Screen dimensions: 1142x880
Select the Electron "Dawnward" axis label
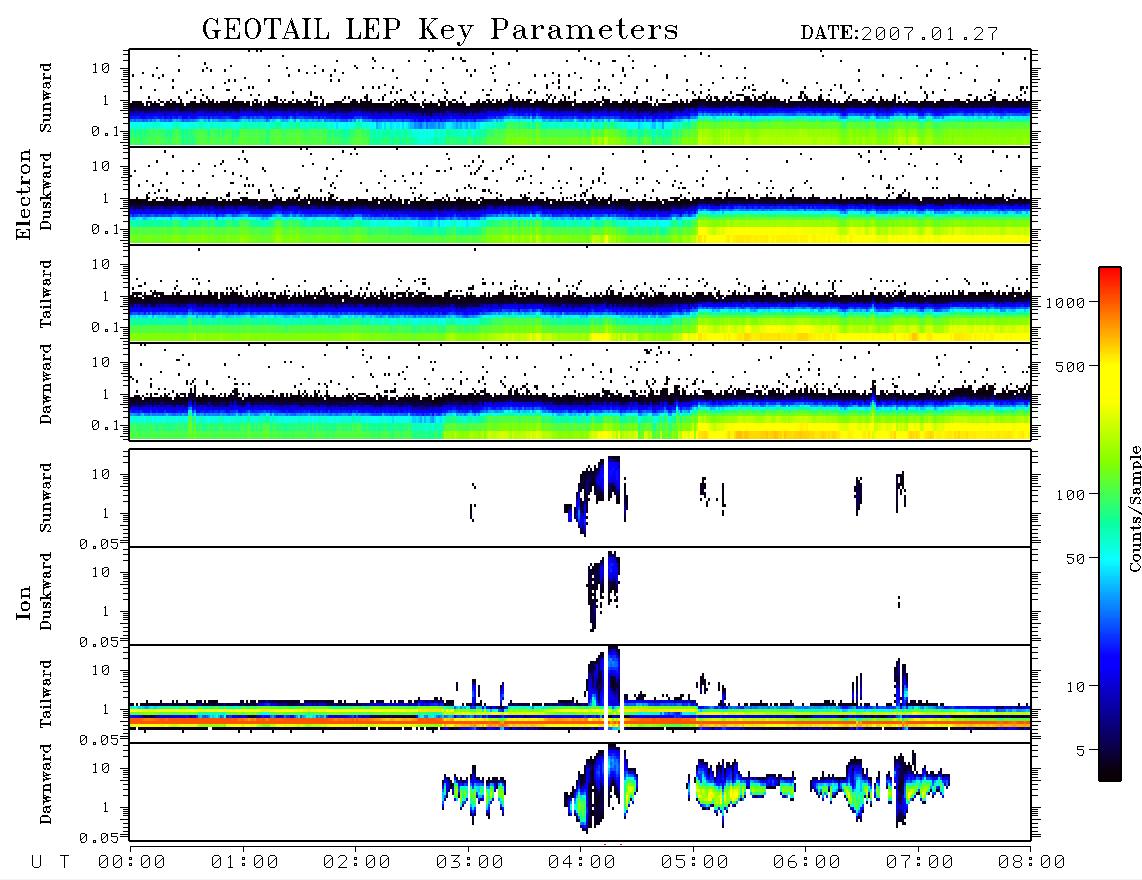pyautogui.click(x=46, y=385)
